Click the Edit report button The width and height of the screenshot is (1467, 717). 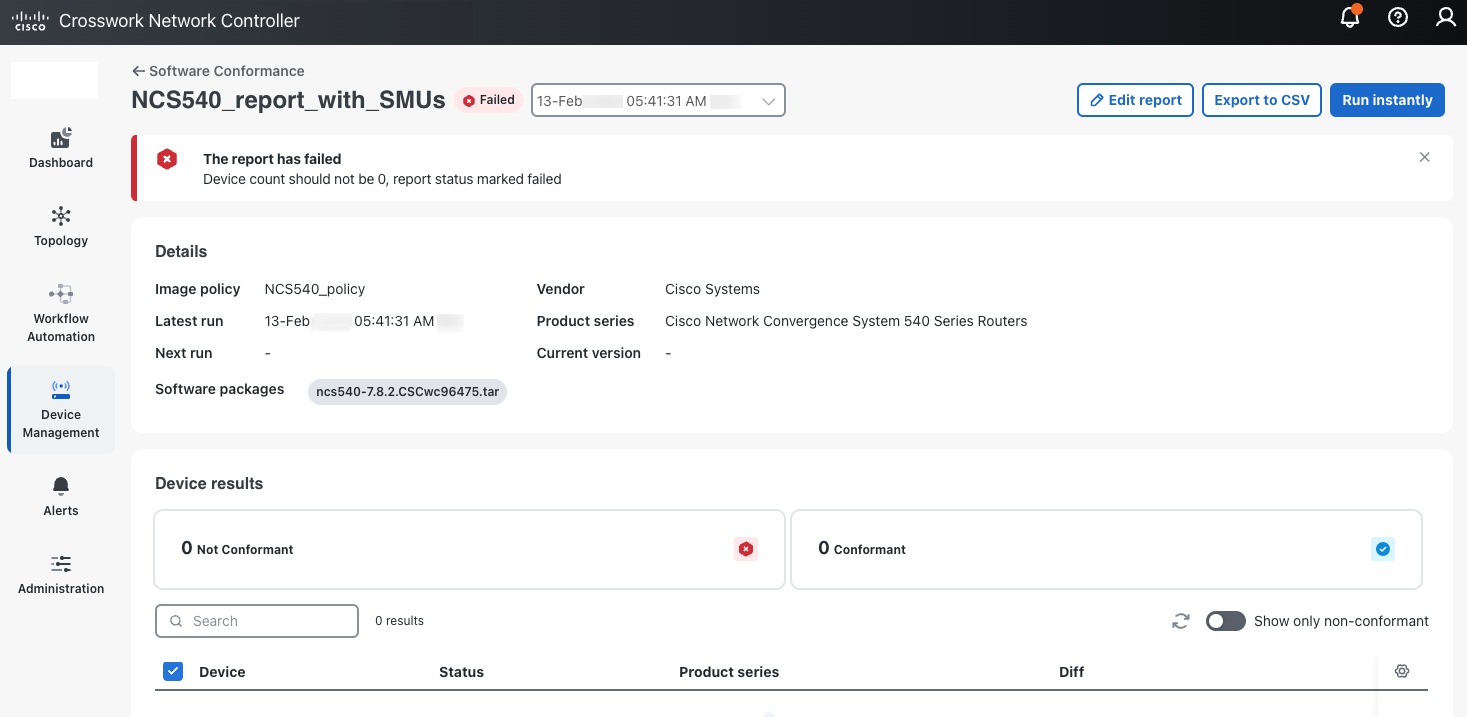click(1135, 100)
